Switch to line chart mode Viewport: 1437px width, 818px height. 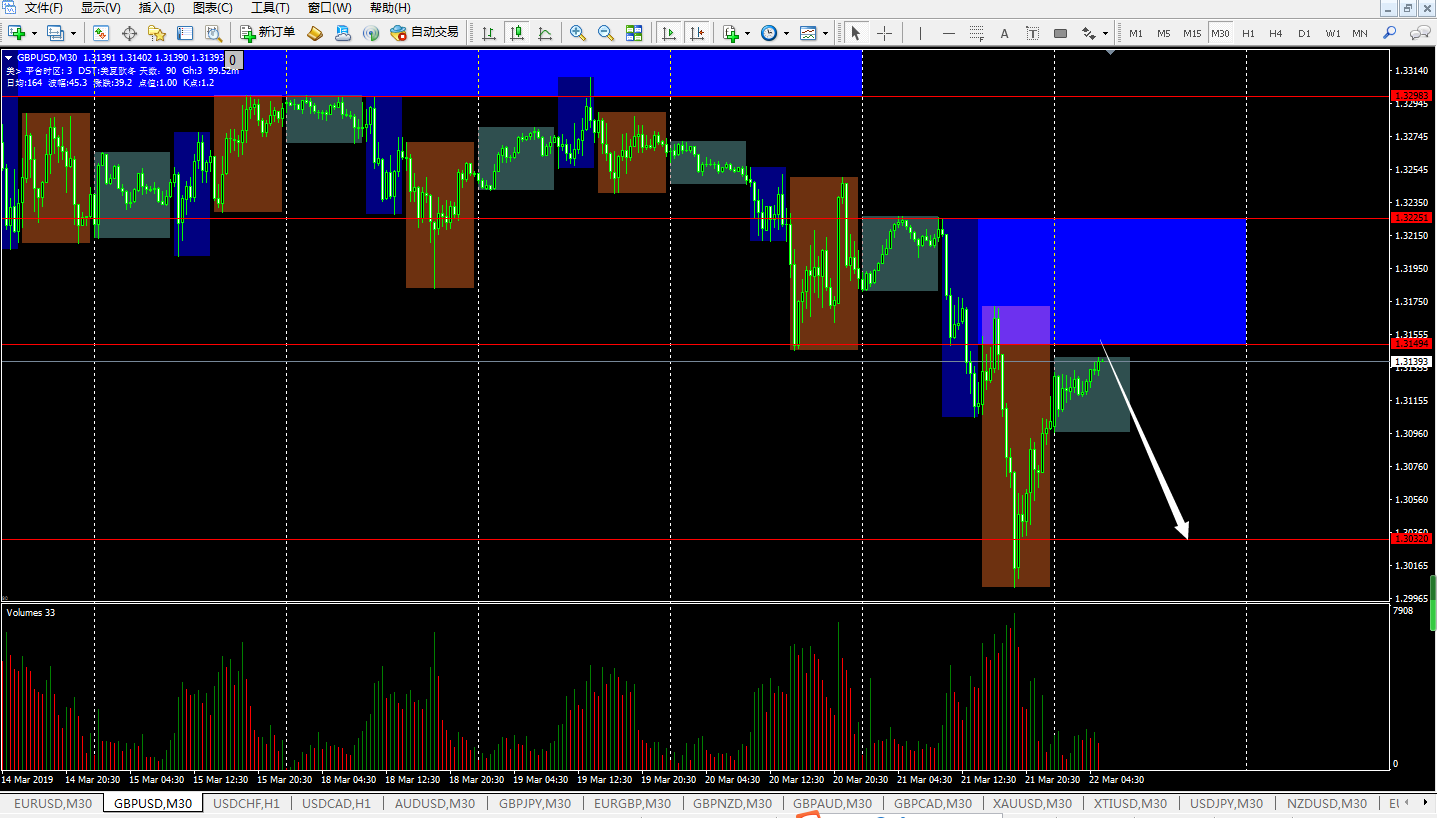point(545,33)
